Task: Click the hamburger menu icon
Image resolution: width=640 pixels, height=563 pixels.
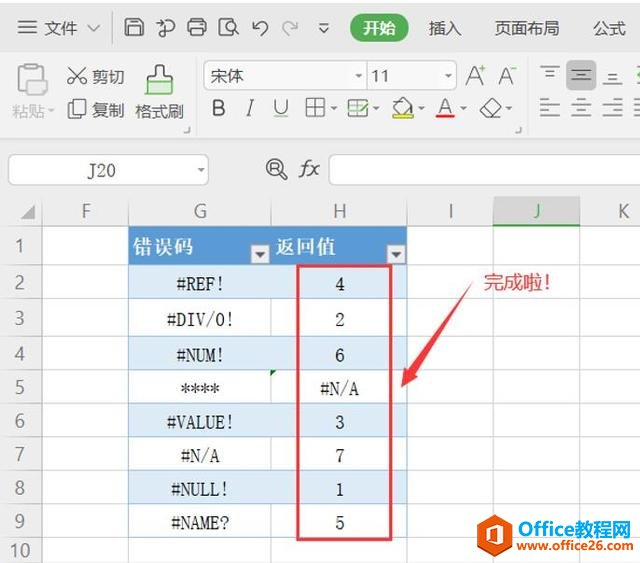Action: tap(27, 27)
